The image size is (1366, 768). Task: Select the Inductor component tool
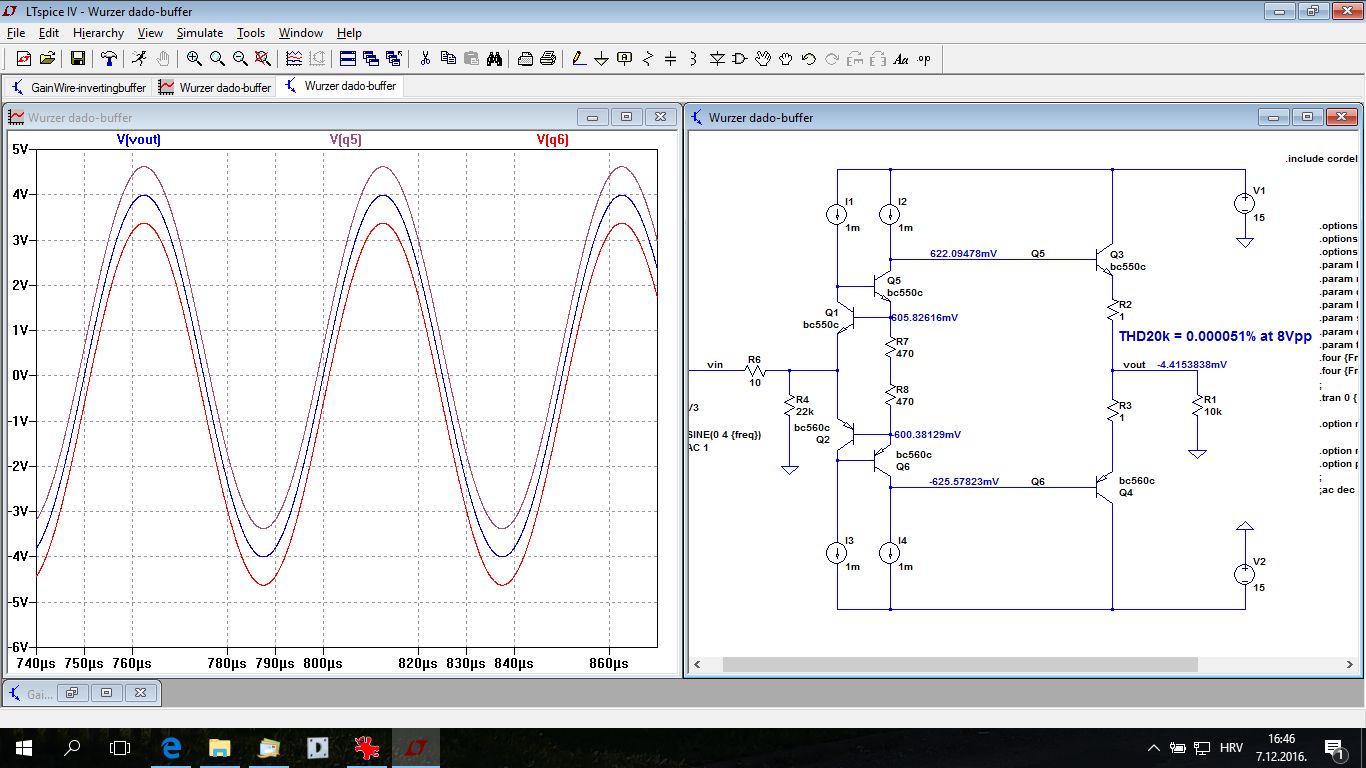[694, 59]
